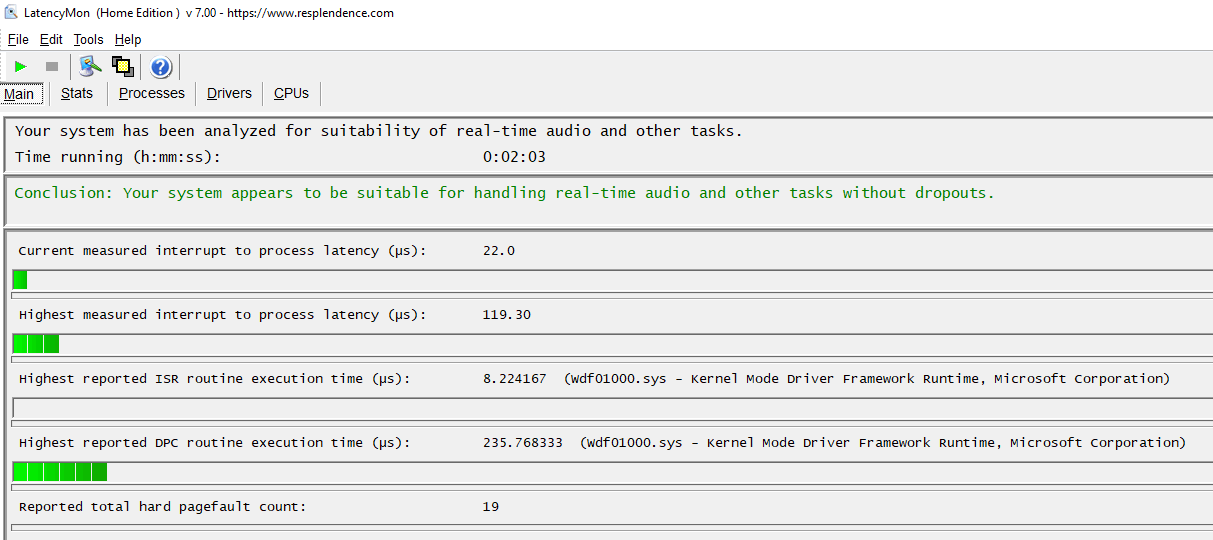Open help via blue question mark icon
This screenshot has width=1213, height=540.
click(161, 67)
